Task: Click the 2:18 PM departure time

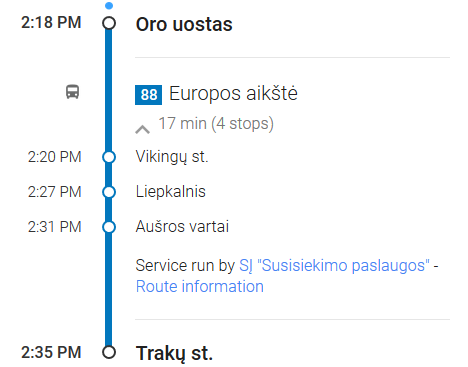Action: [x=51, y=23]
